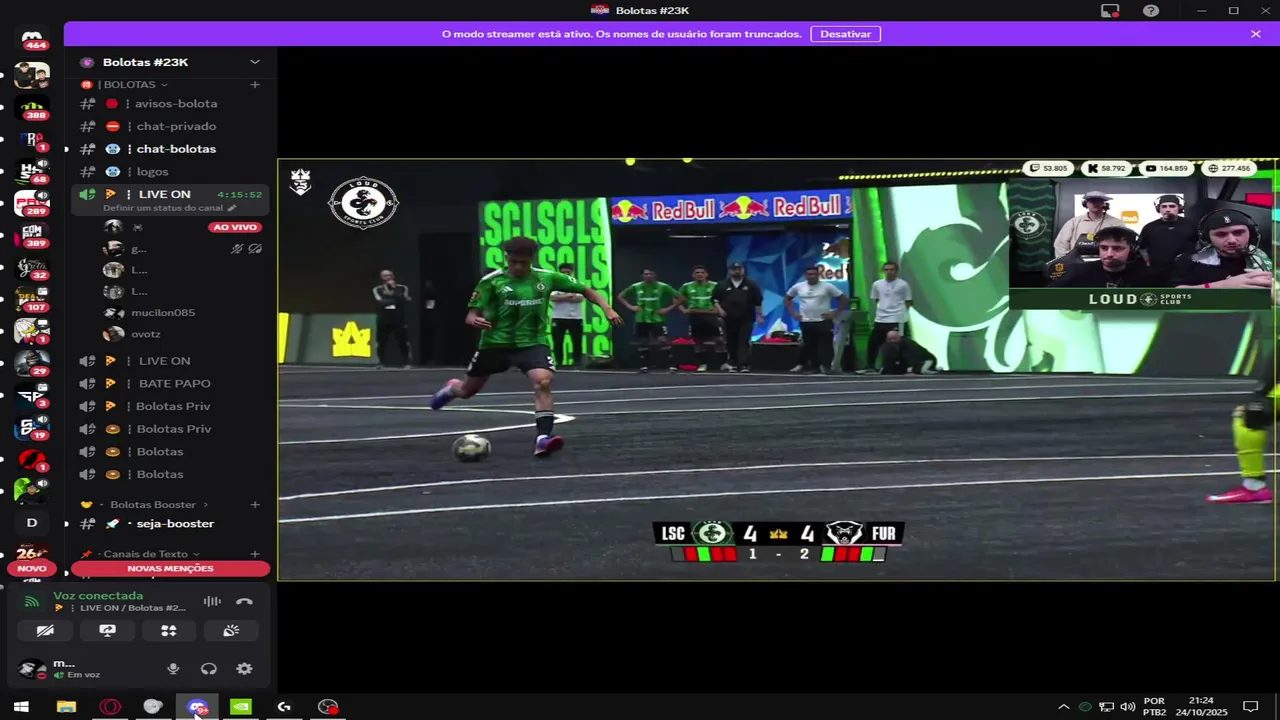
Task: Open the user profile avatar in the user panel
Action: 31,669
